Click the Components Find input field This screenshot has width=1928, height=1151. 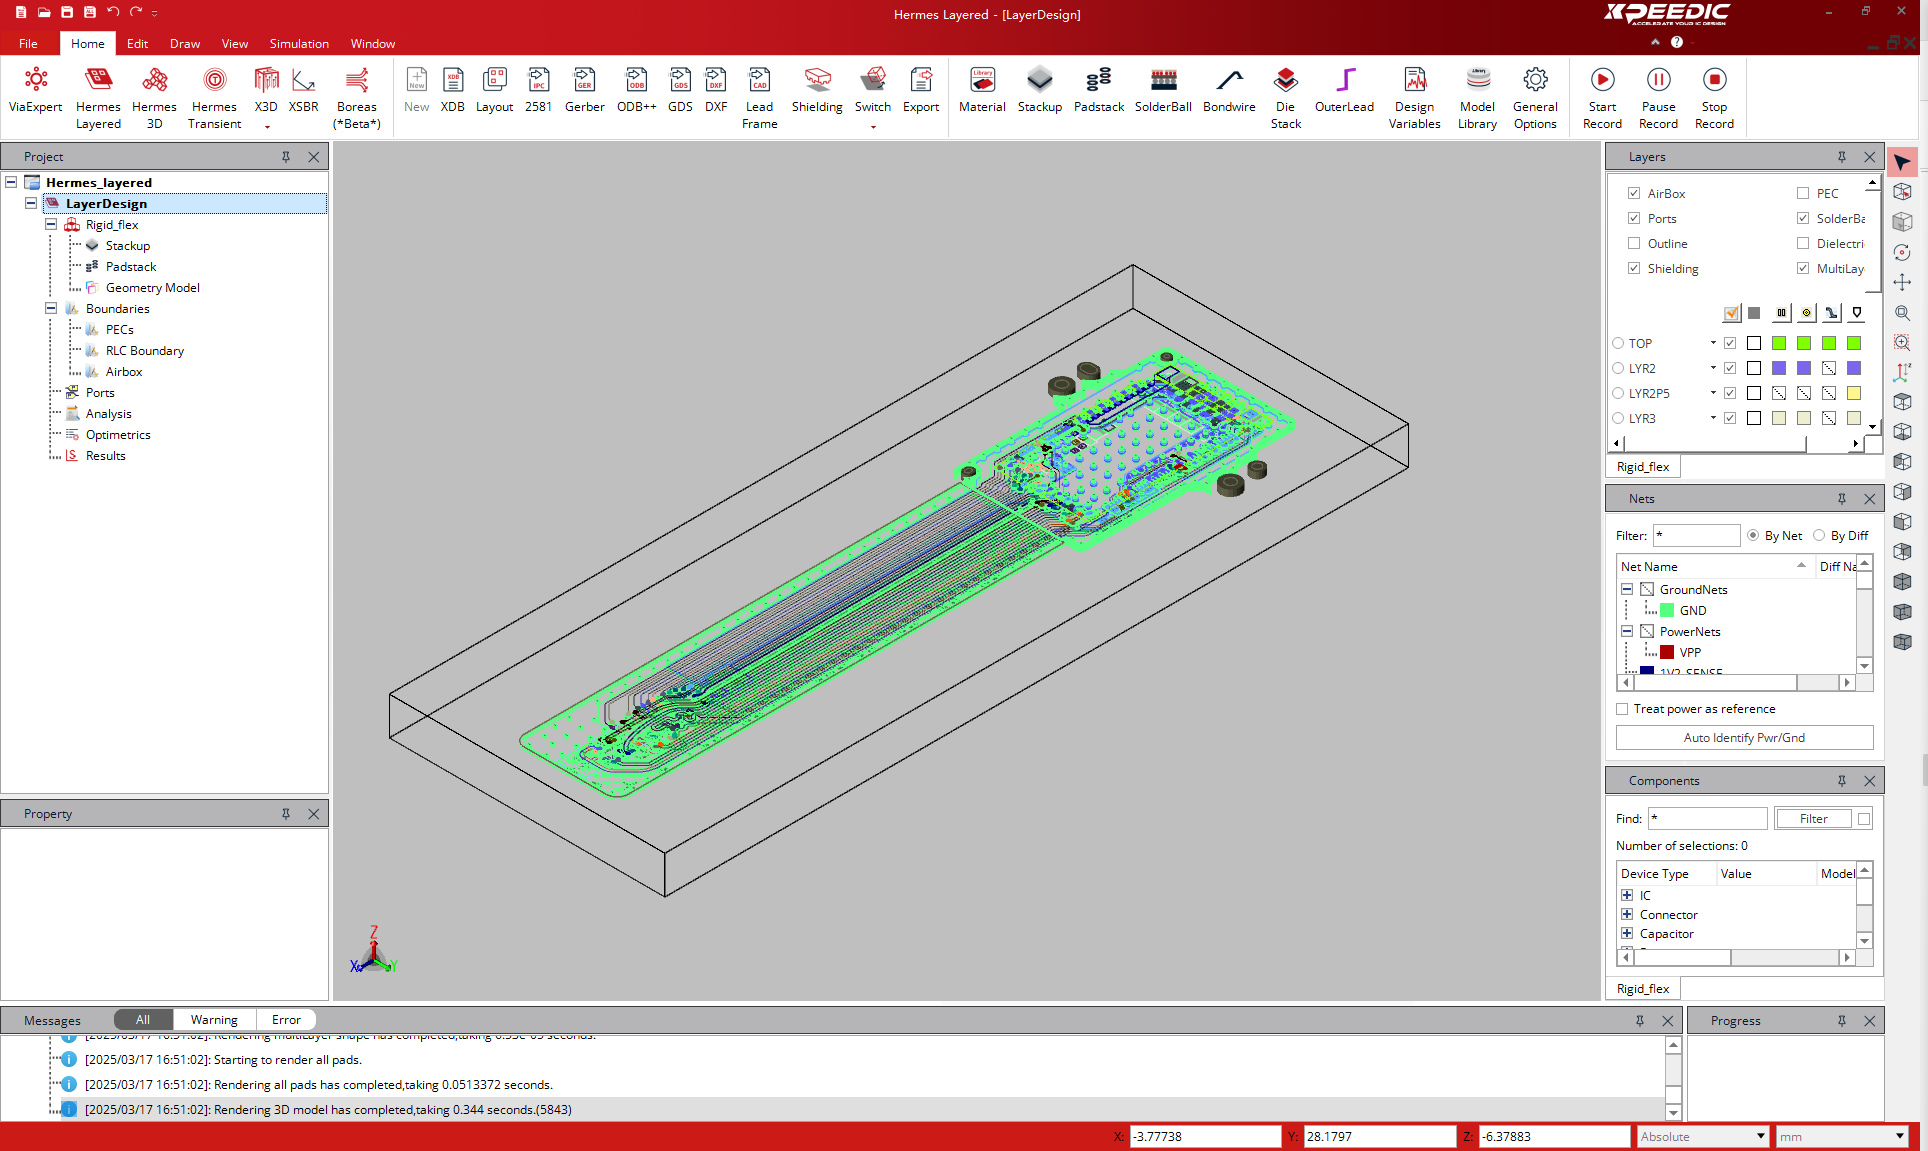pyautogui.click(x=1707, y=819)
